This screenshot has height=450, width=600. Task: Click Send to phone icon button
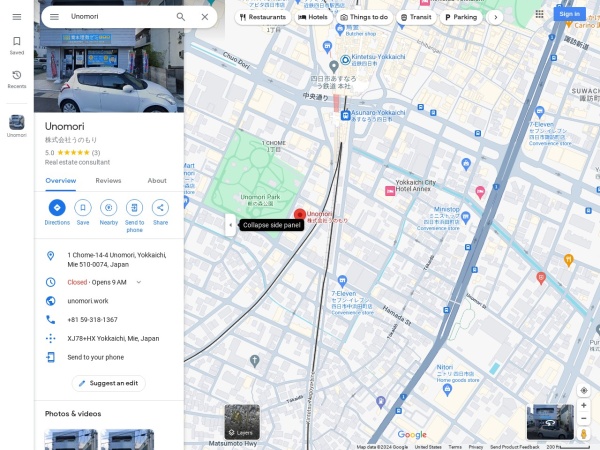coord(134,216)
